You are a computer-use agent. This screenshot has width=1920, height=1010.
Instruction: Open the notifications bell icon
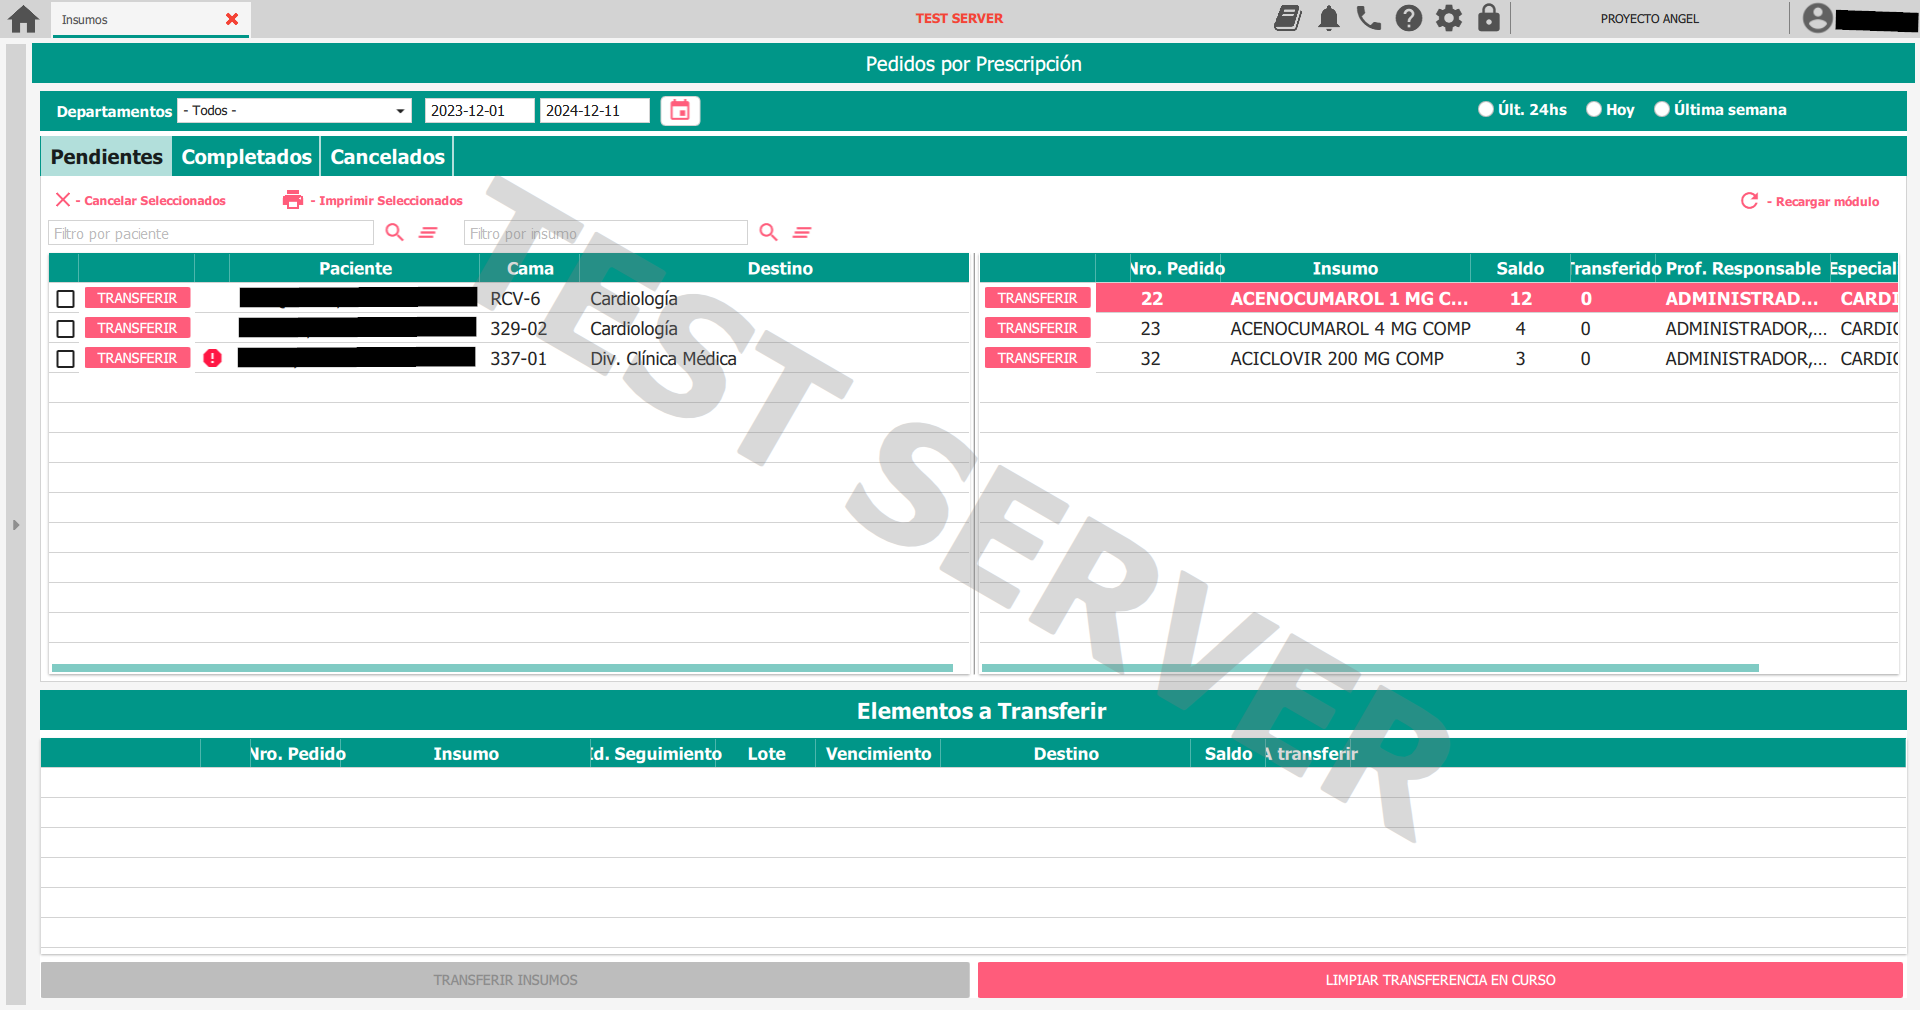[x=1329, y=18]
